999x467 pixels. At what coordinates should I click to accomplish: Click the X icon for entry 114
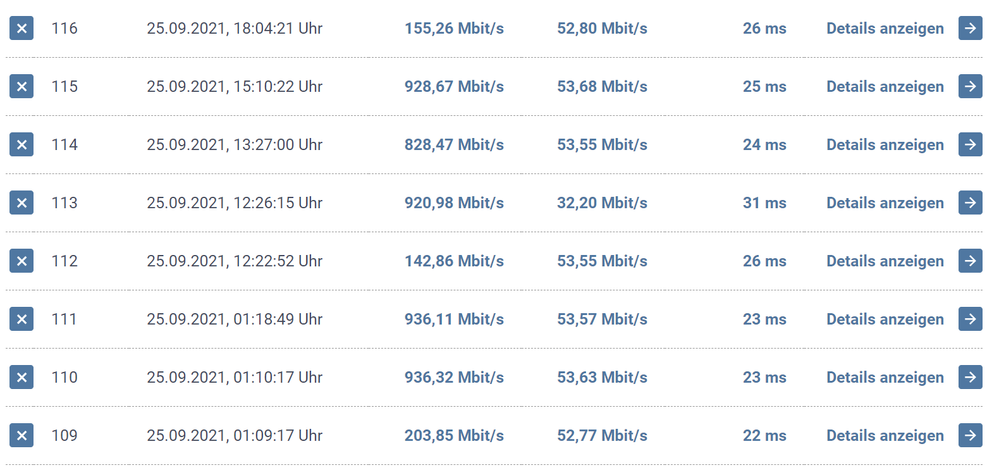[x=22, y=145]
